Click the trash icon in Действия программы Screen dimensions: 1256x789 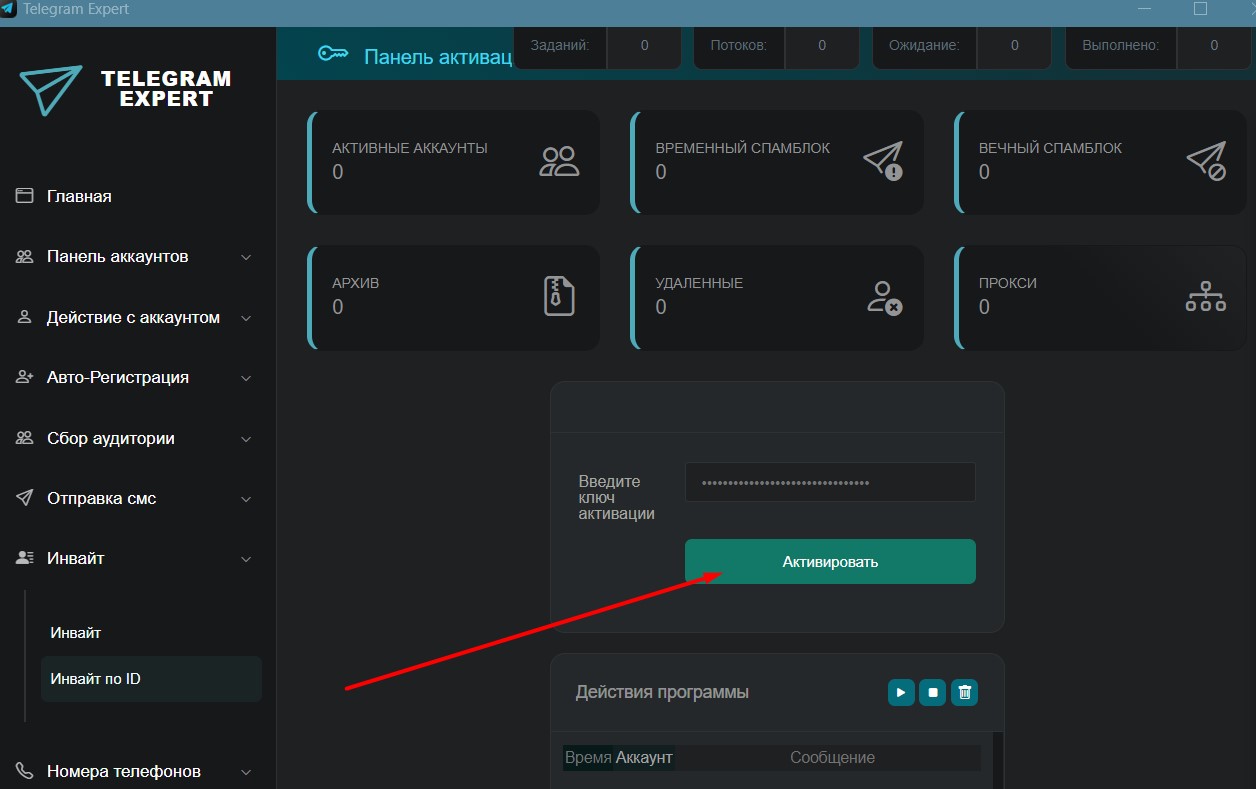coord(964,692)
